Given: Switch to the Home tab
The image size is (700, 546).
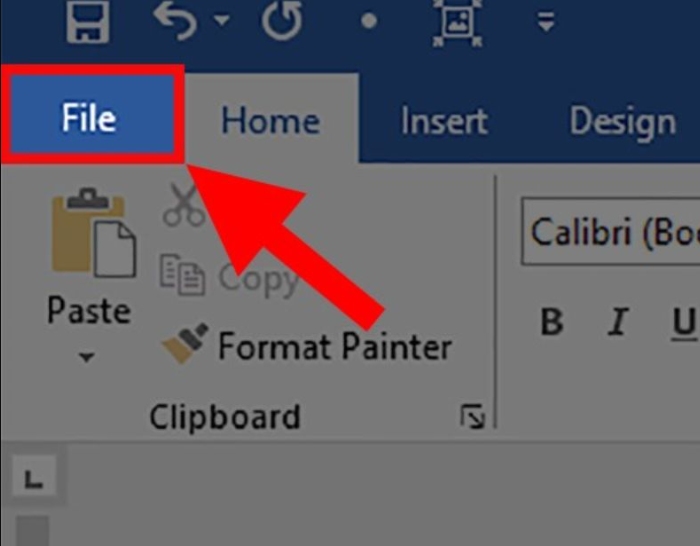Looking at the screenshot, I should coord(271,121).
